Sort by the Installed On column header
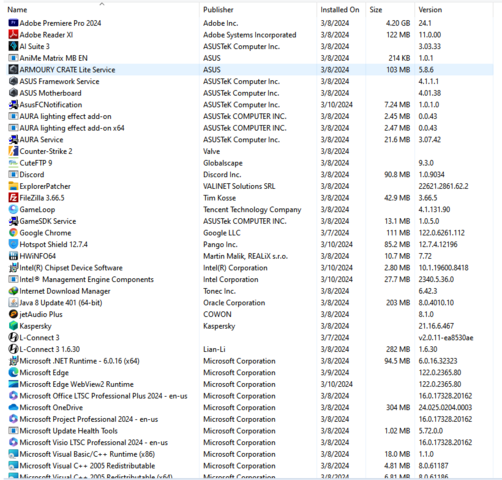Image resolution: width=502 pixels, height=480 pixels. [340, 10]
